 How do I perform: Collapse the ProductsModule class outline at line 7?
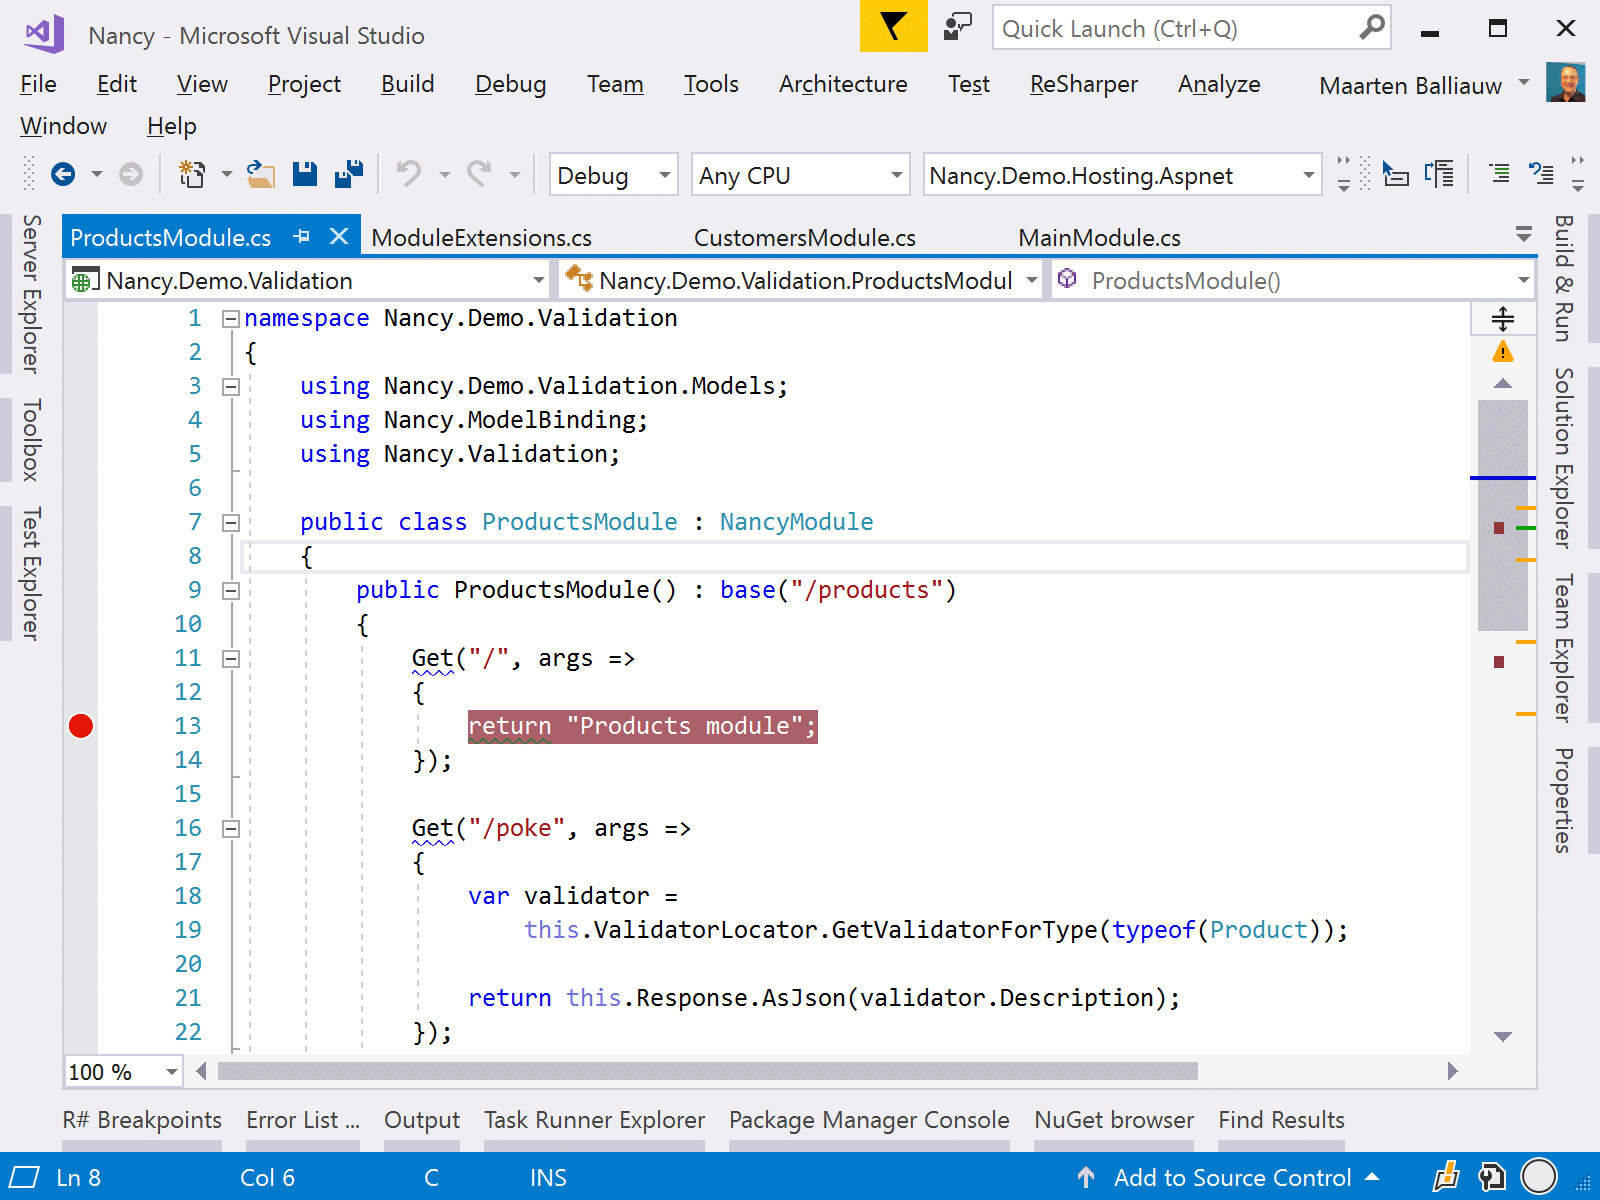coord(231,522)
